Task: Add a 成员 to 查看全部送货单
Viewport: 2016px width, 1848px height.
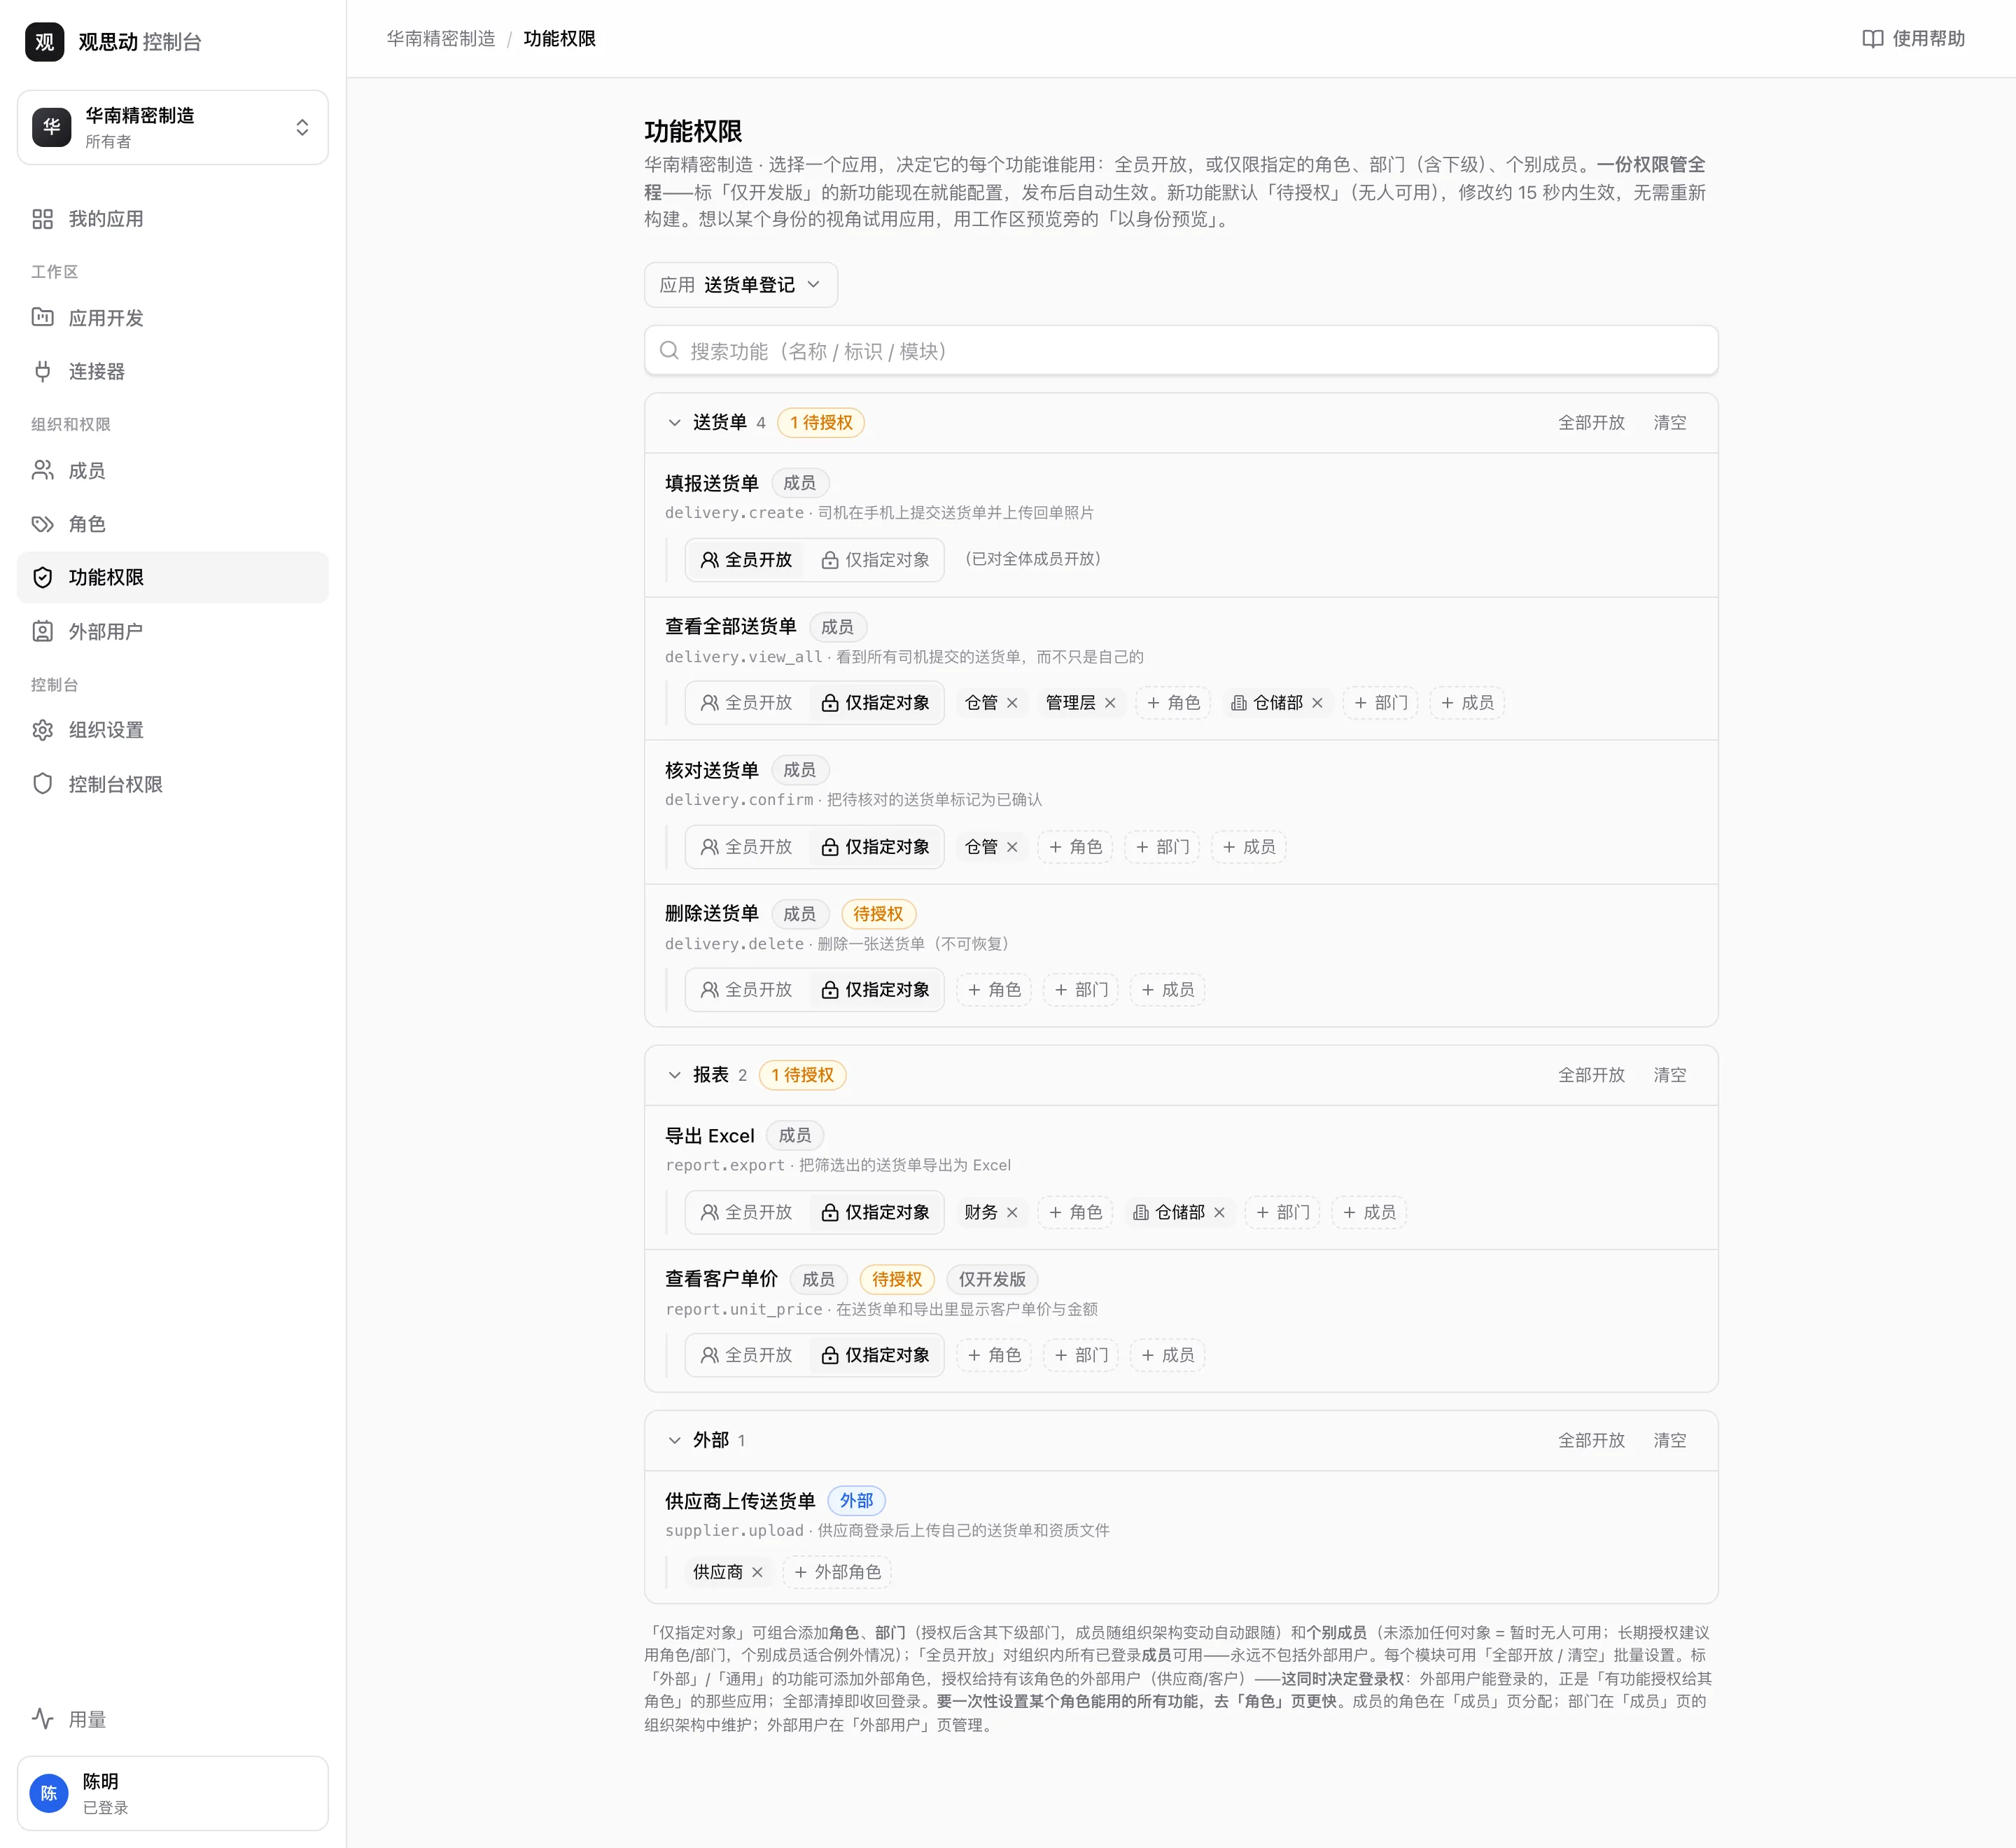Action: (x=1467, y=703)
